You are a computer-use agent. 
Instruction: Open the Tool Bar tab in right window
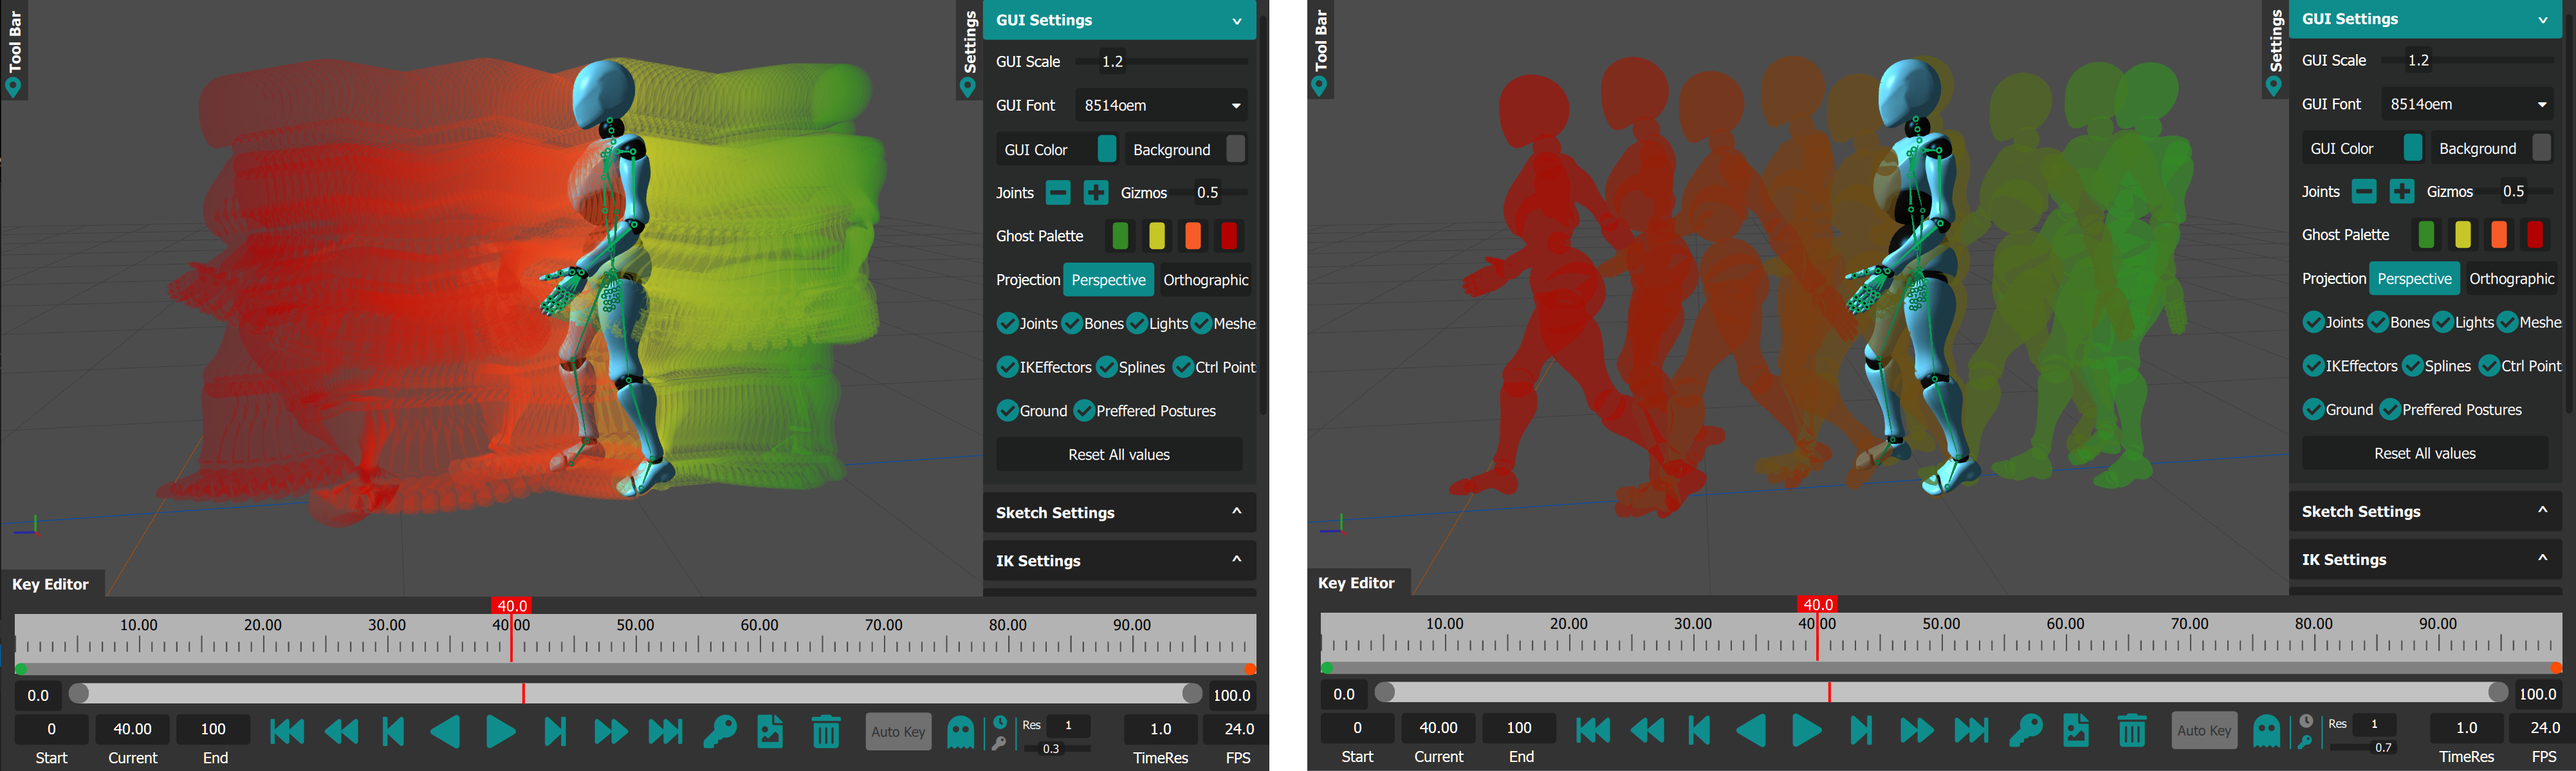(1320, 50)
